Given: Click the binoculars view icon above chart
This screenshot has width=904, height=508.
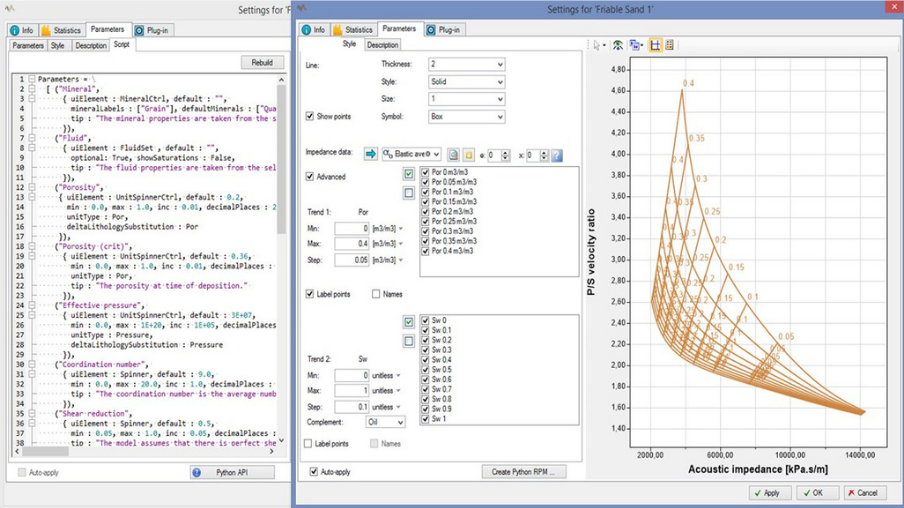Looking at the screenshot, I should (x=618, y=45).
